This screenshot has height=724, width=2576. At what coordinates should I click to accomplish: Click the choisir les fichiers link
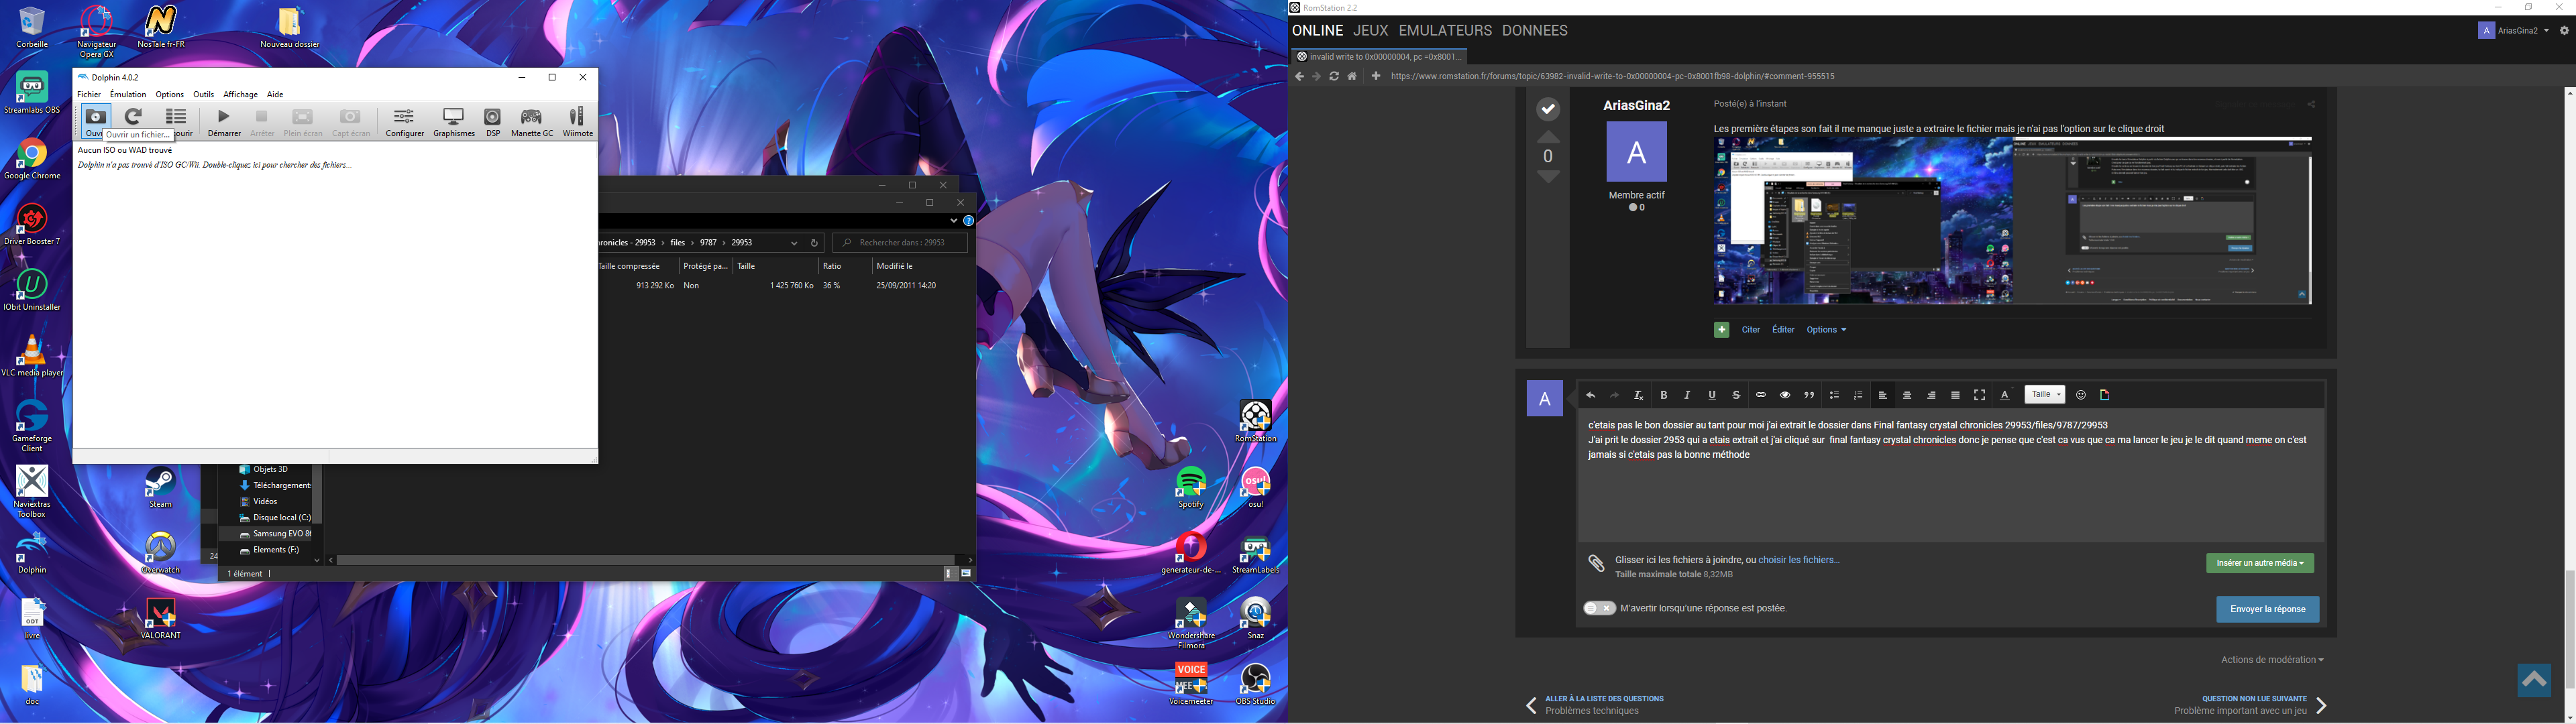tap(1798, 560)
